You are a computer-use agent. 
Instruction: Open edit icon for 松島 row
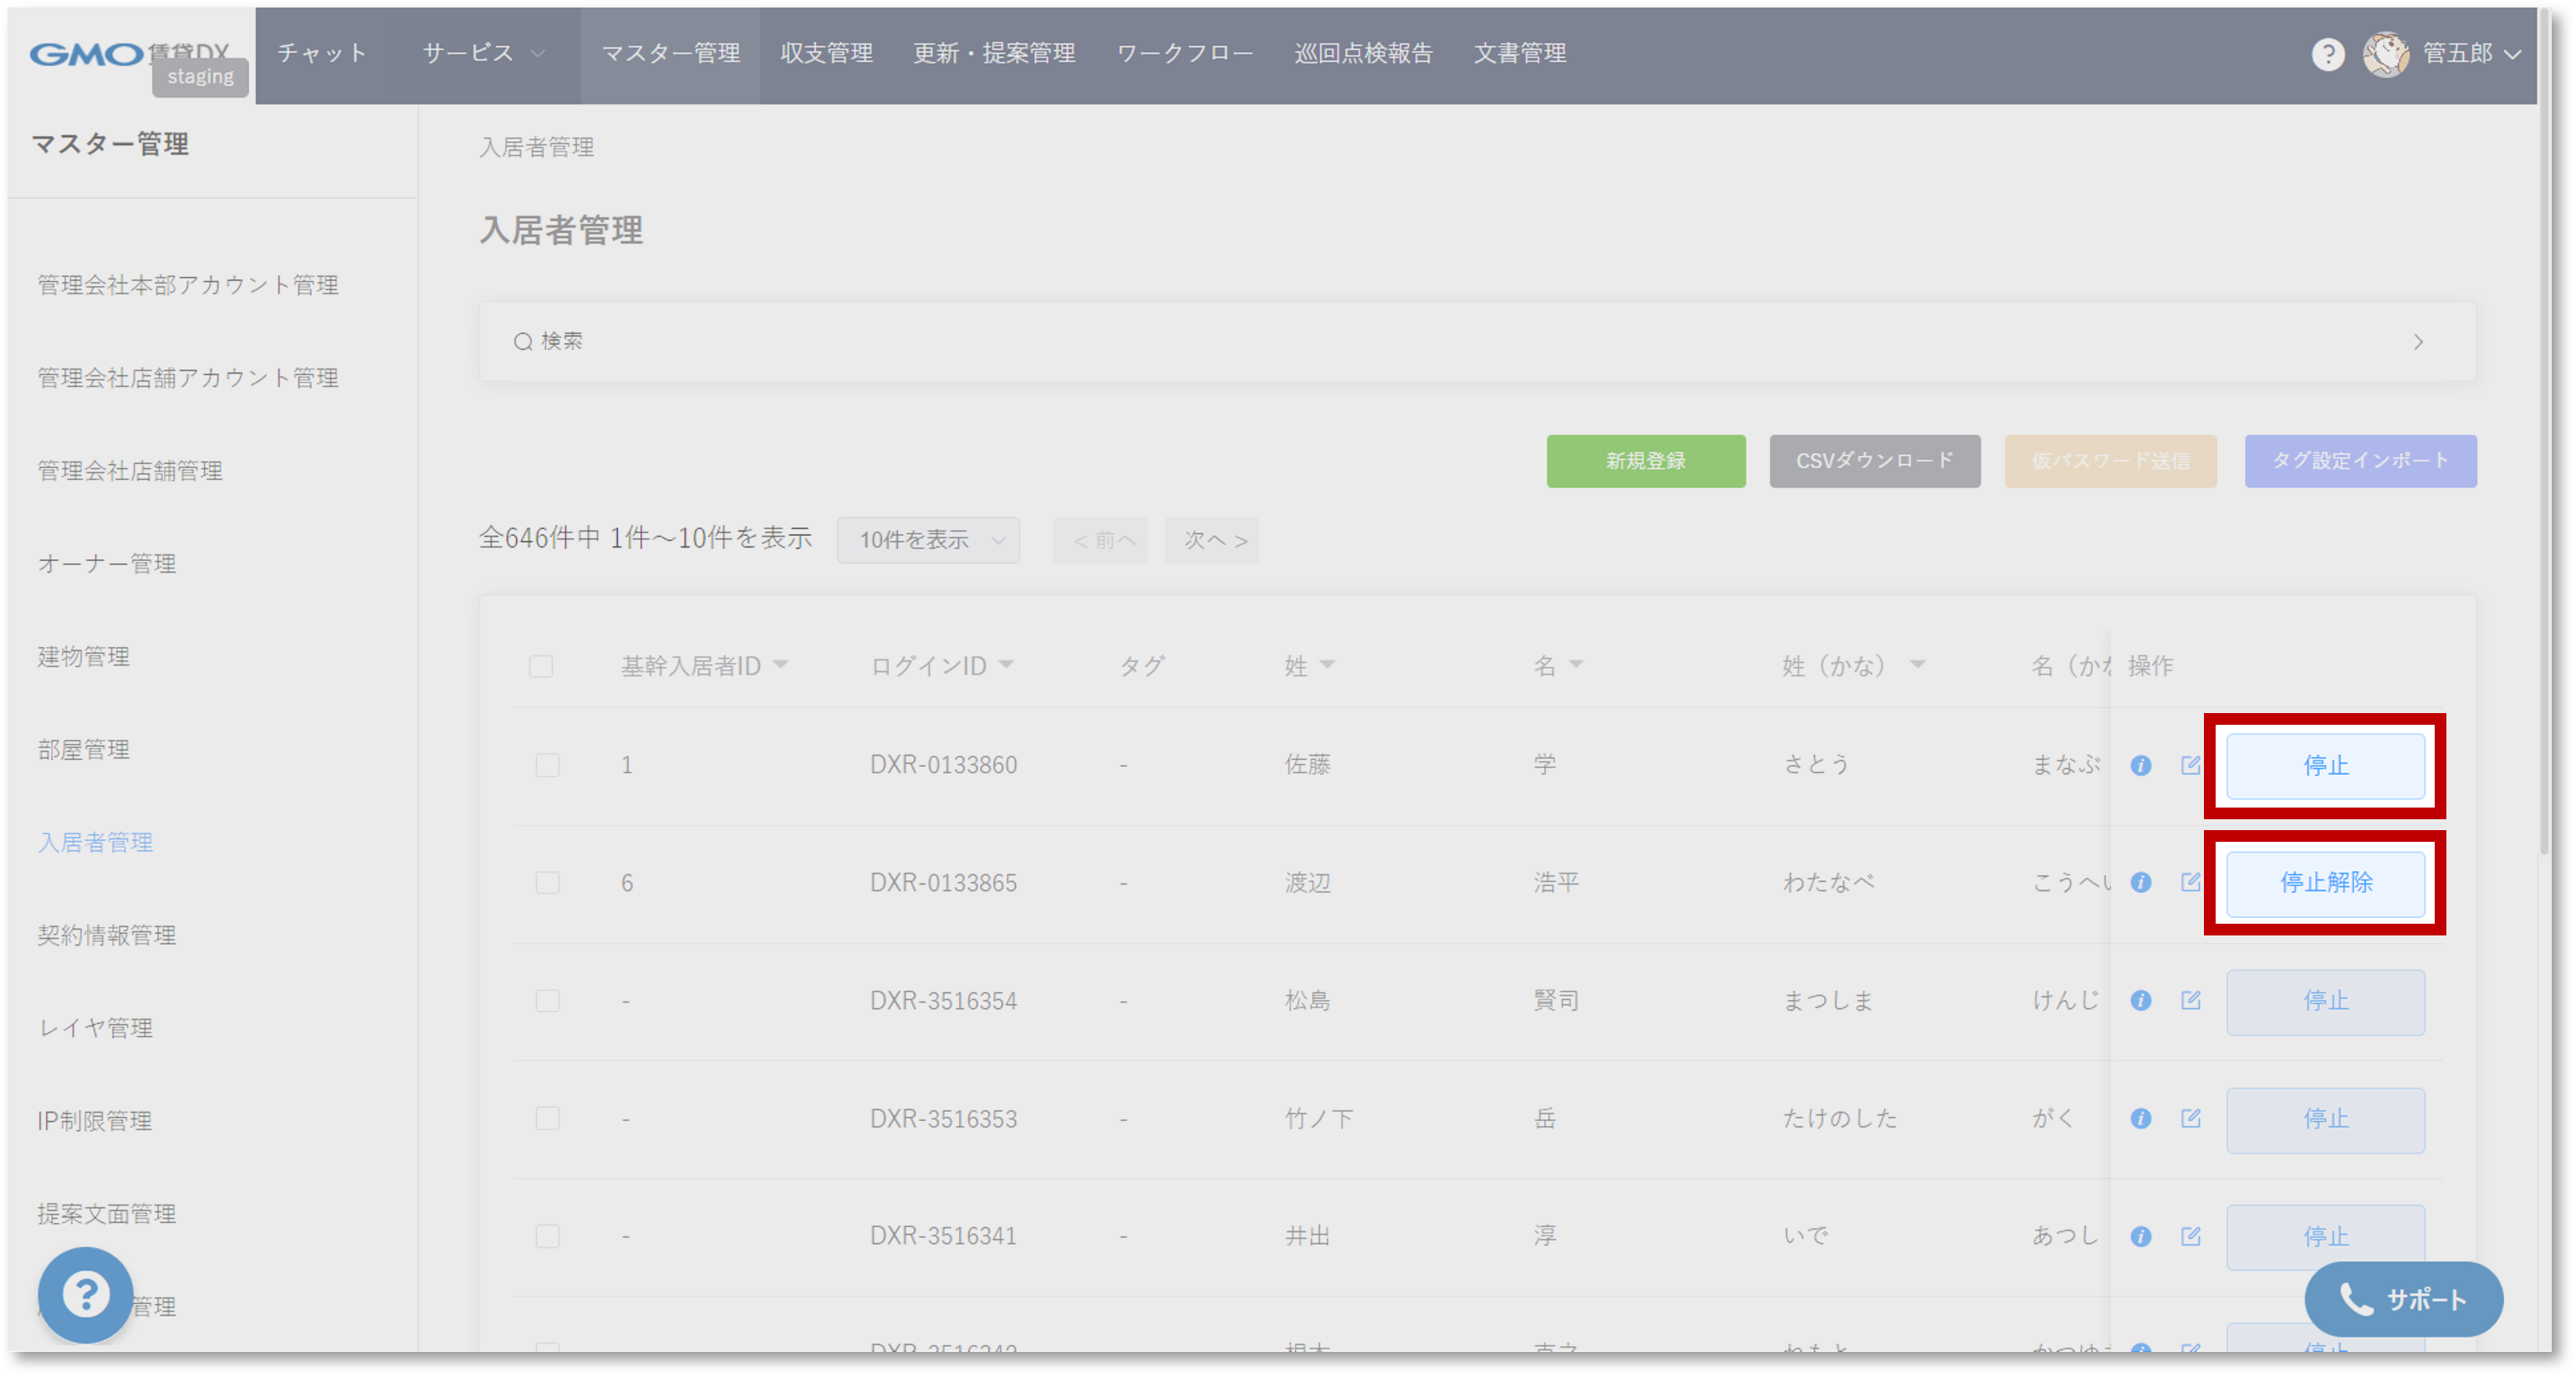tap(2190, 1000)
